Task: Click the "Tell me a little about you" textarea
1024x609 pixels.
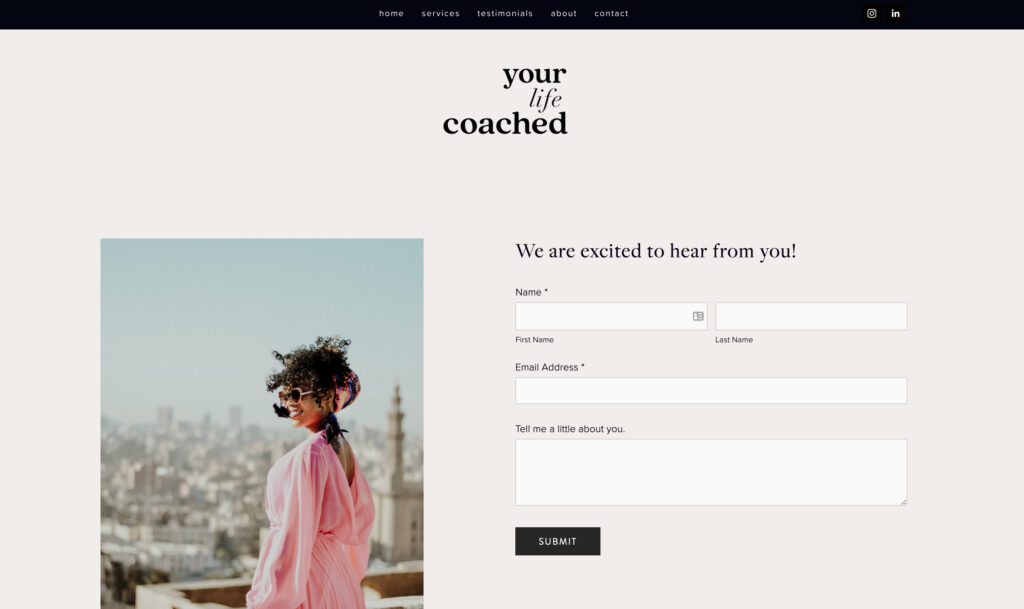Action: 711,472
